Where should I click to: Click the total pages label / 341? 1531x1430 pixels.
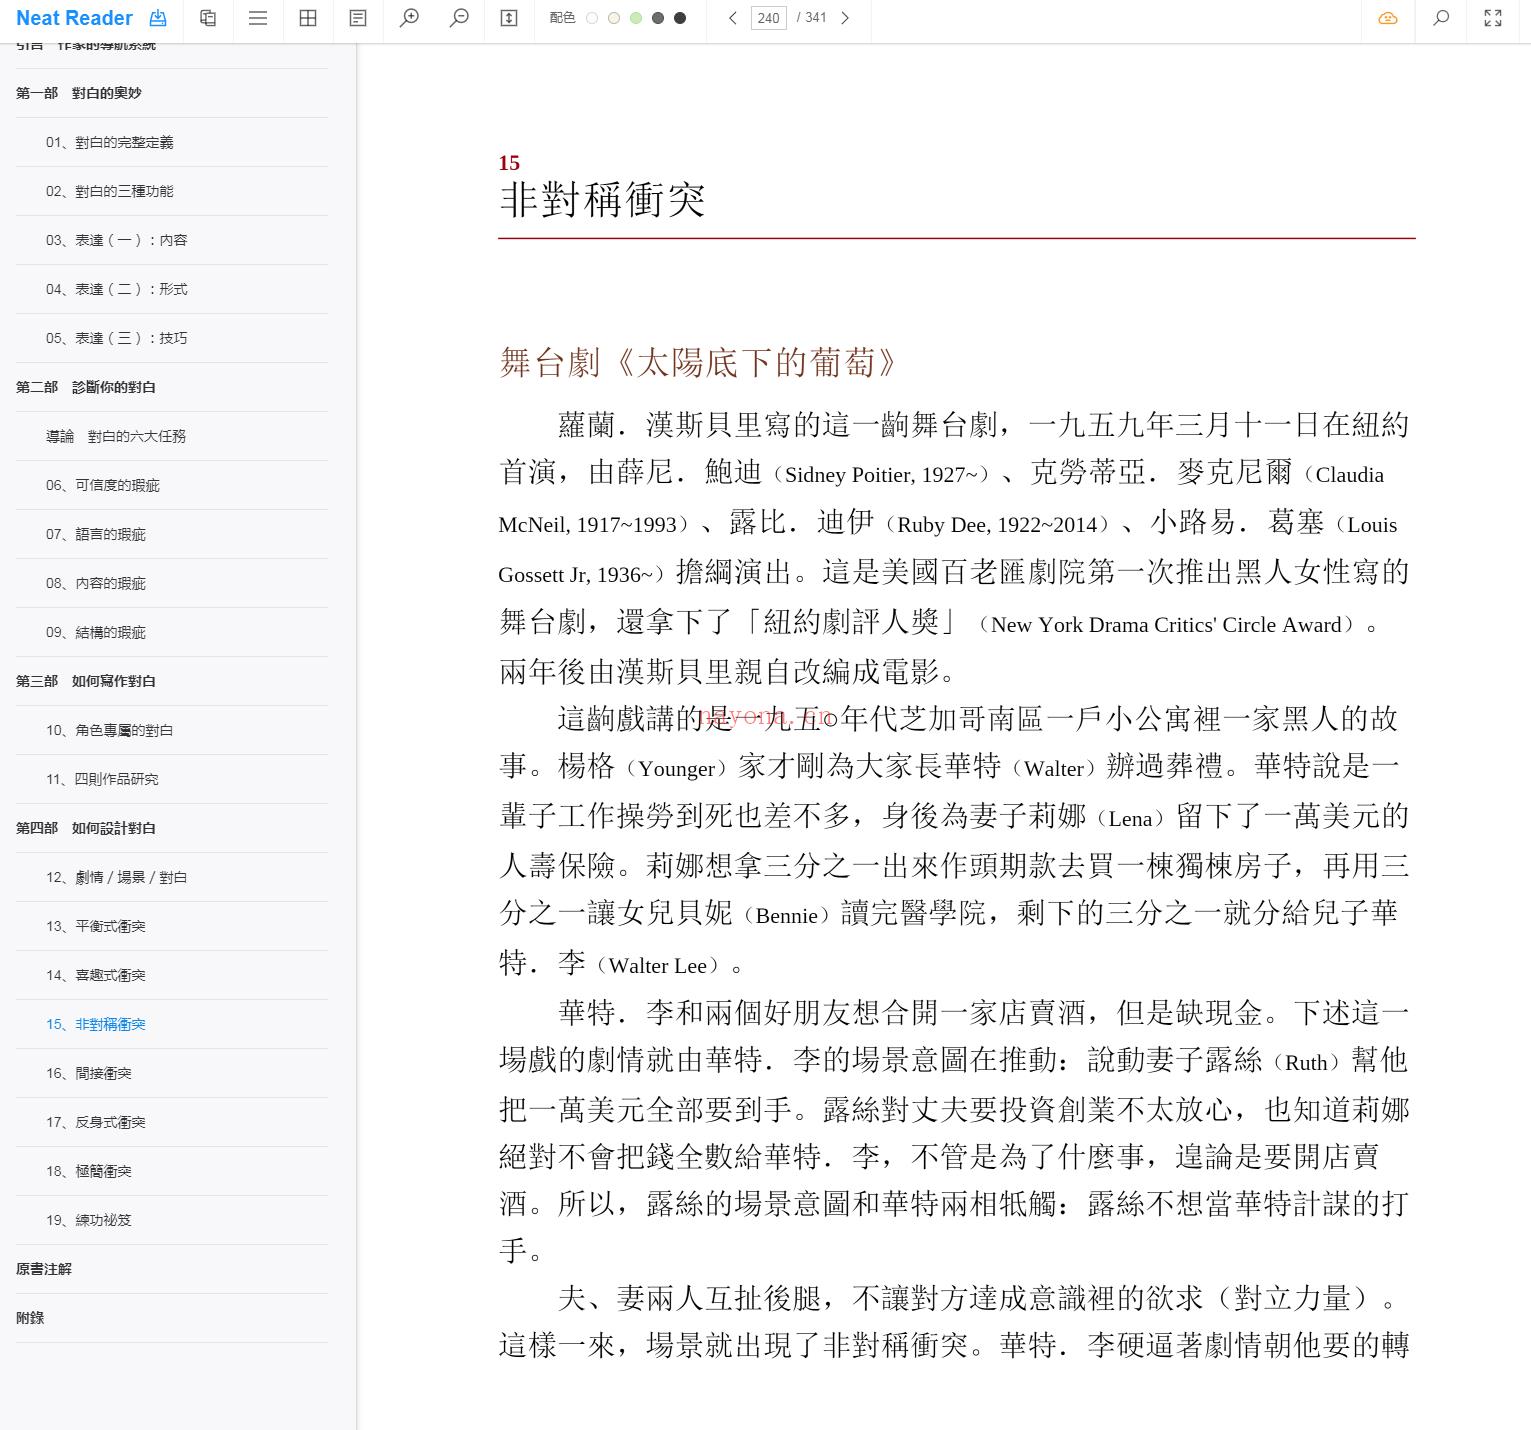pos(811,18)
